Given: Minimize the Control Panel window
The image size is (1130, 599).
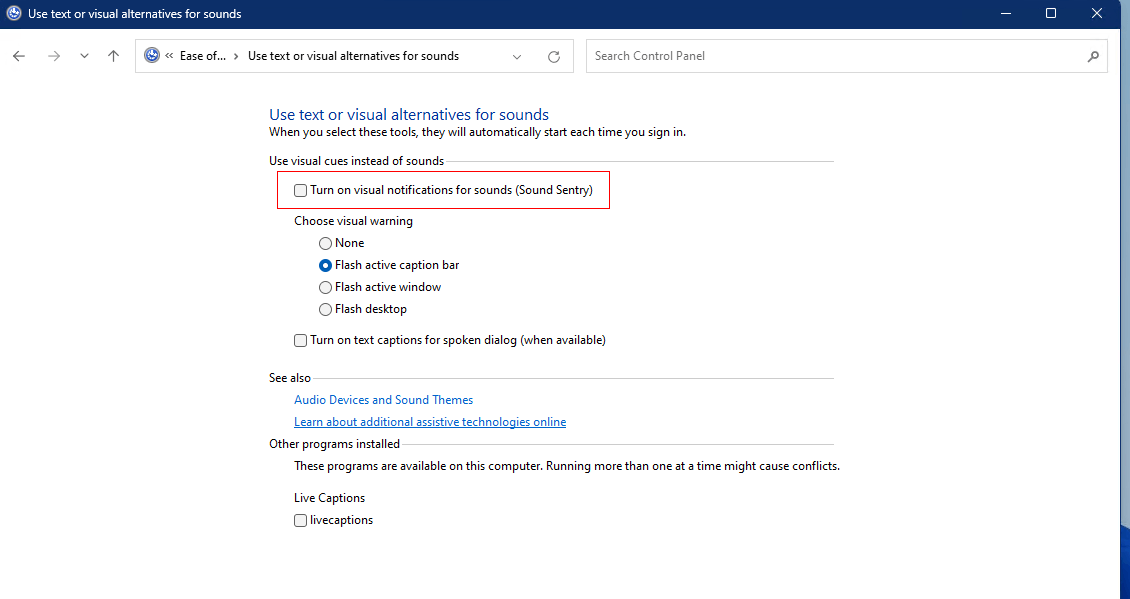Looking at the screenshot, I should click(x=1005, y=14).
